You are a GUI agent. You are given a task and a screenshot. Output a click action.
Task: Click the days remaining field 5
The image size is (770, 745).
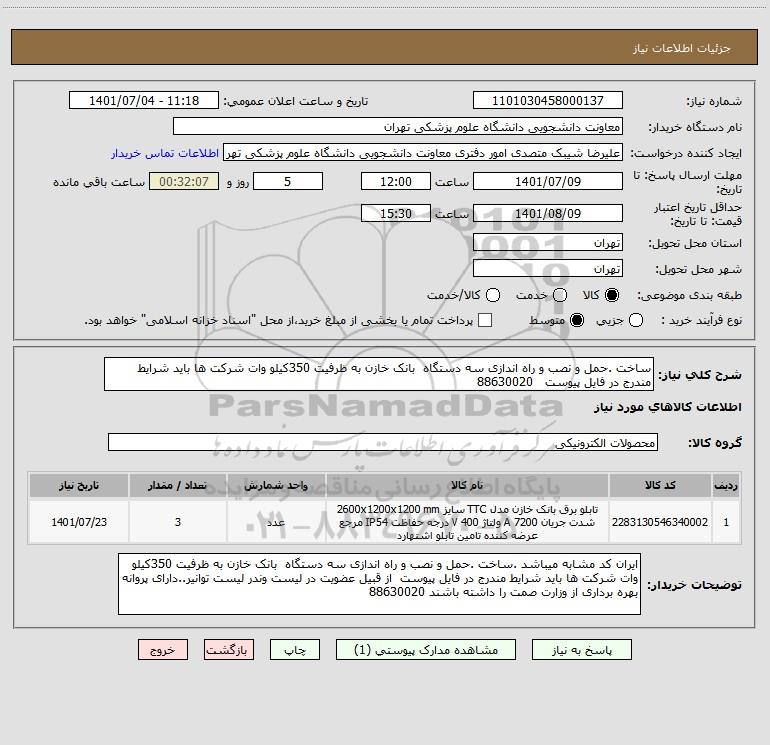pyautogui.click(x=288, y=181)
